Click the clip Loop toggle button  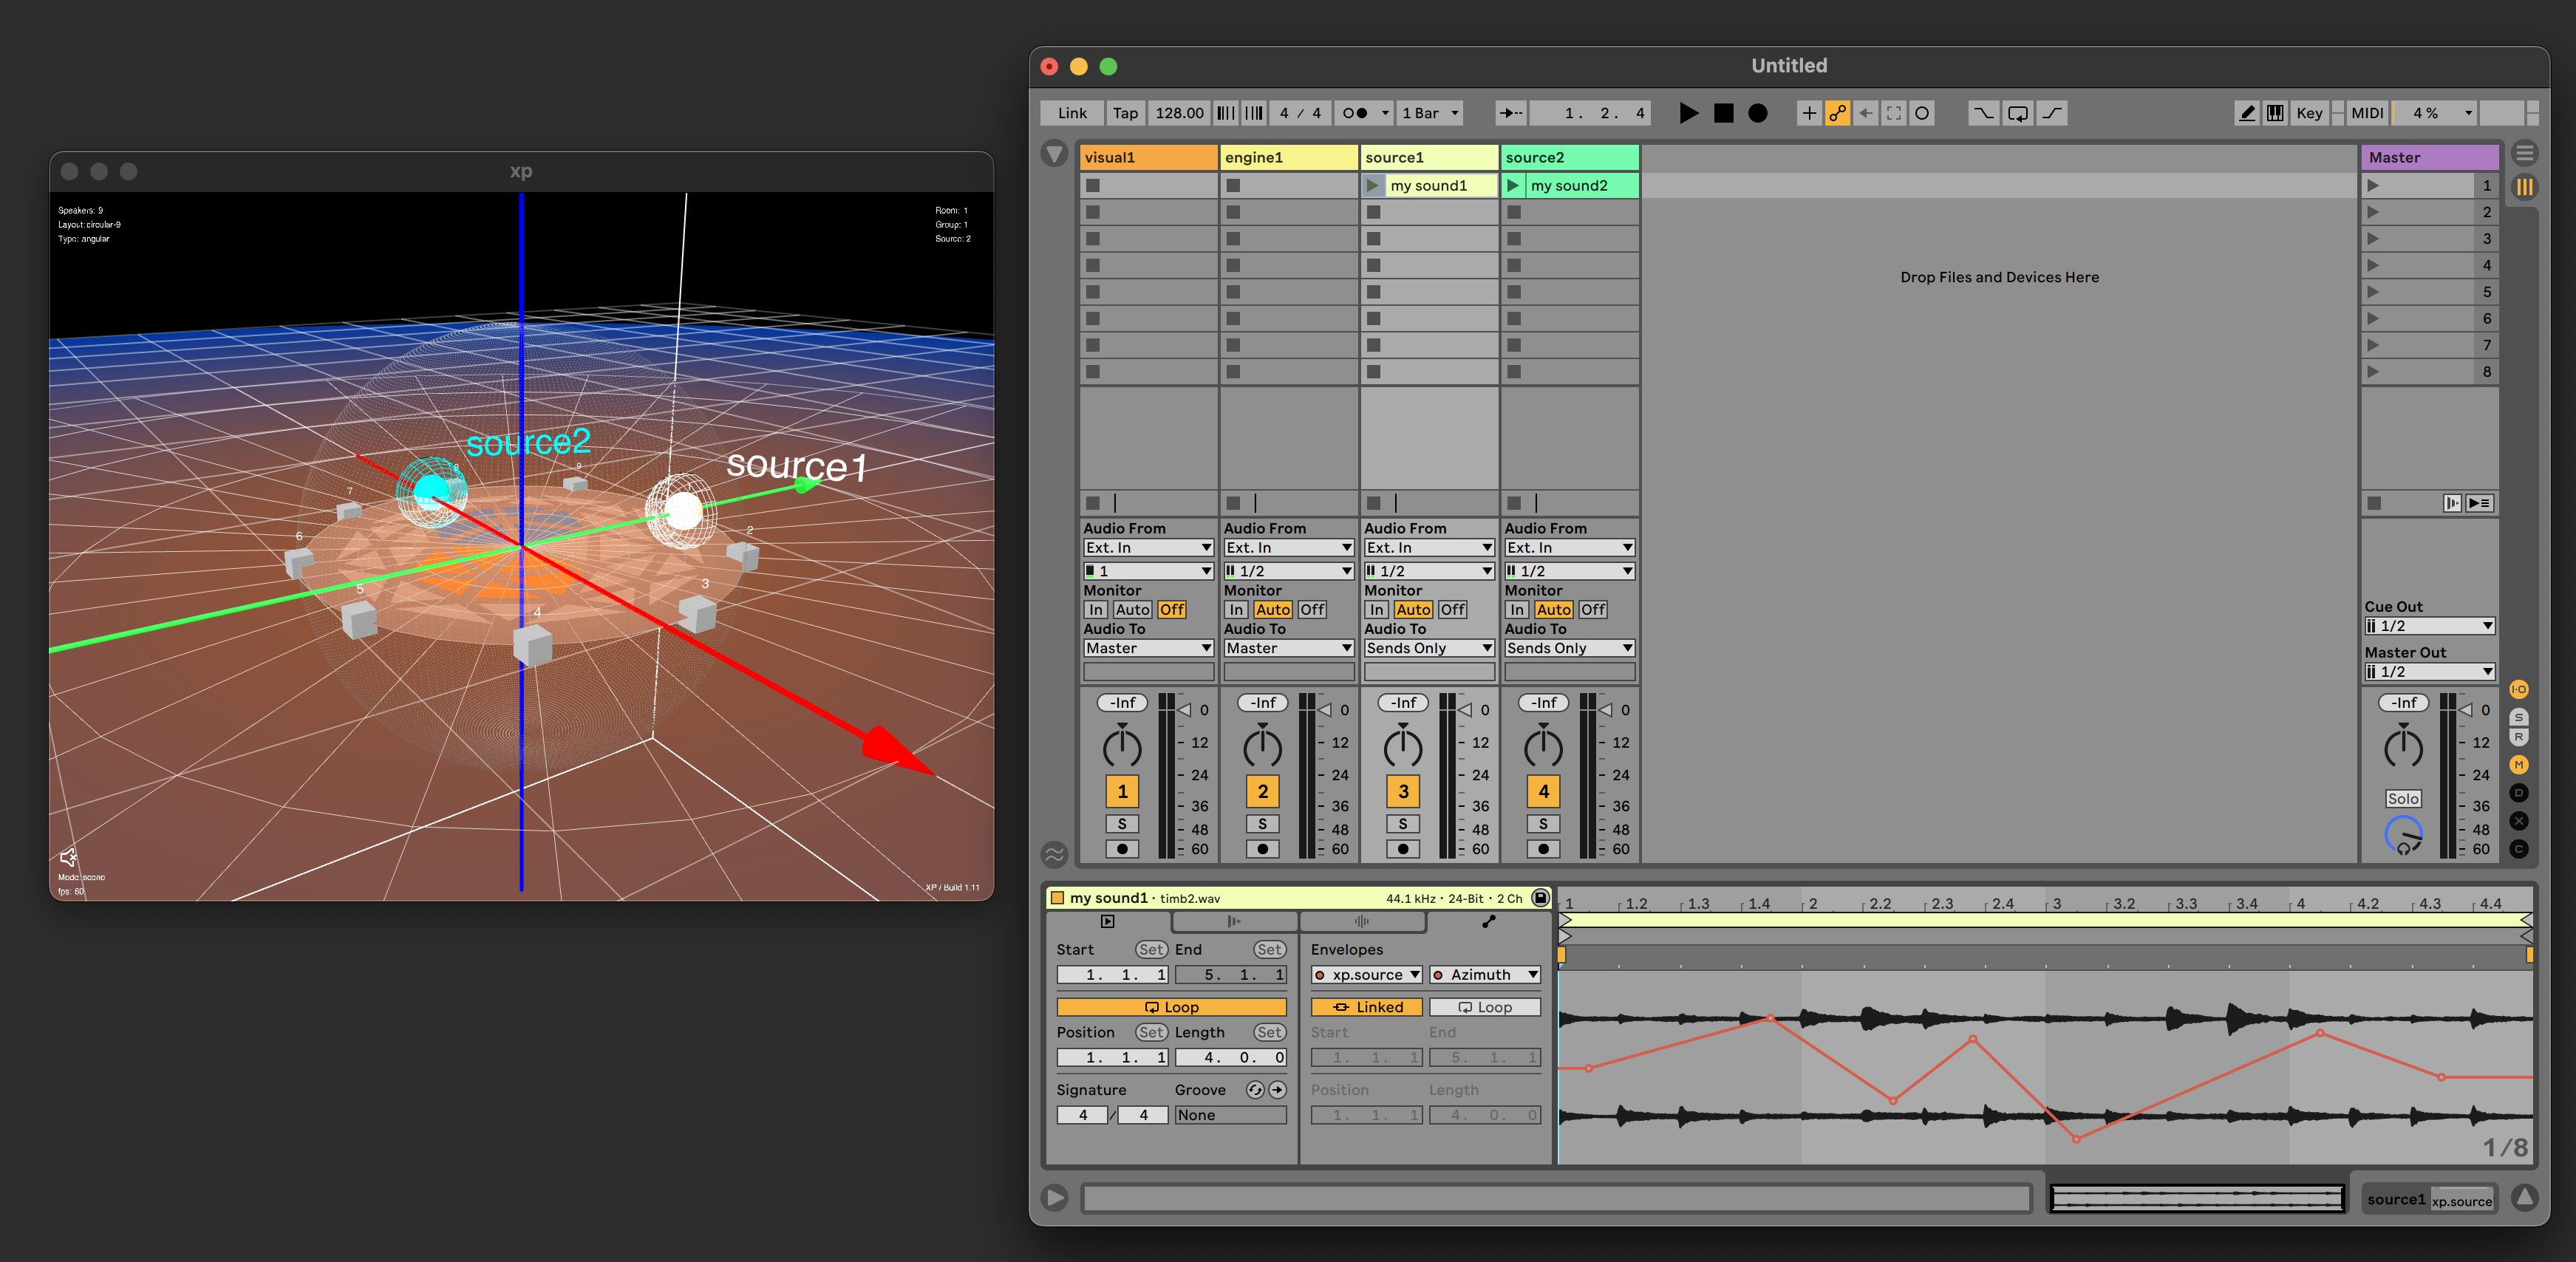[x=1171, y=1007]
